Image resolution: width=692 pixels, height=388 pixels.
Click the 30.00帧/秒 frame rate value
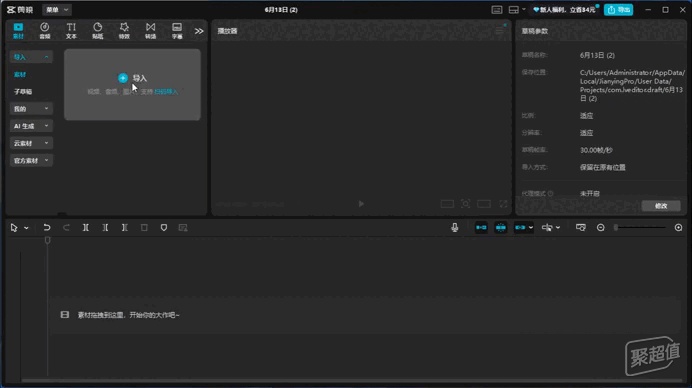[x=596, y=150]
